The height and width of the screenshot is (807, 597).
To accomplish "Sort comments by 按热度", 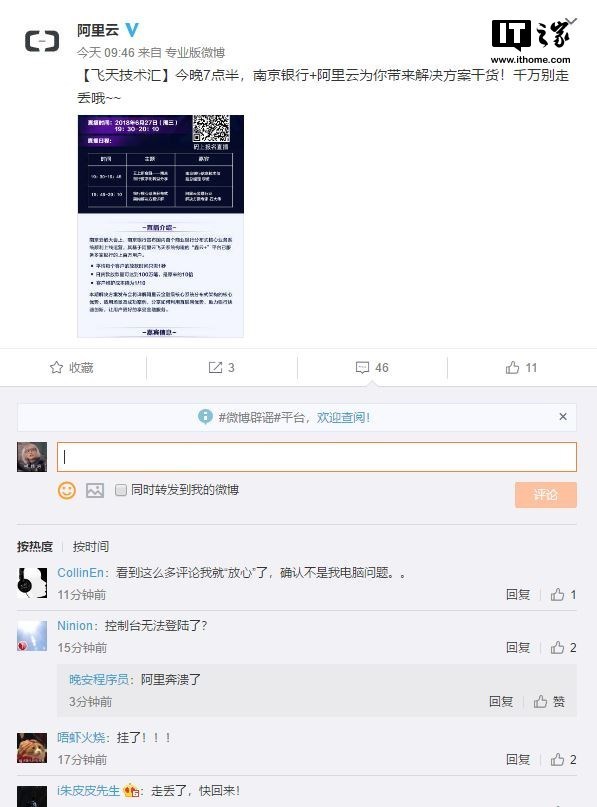I will (x=34, y=547).
